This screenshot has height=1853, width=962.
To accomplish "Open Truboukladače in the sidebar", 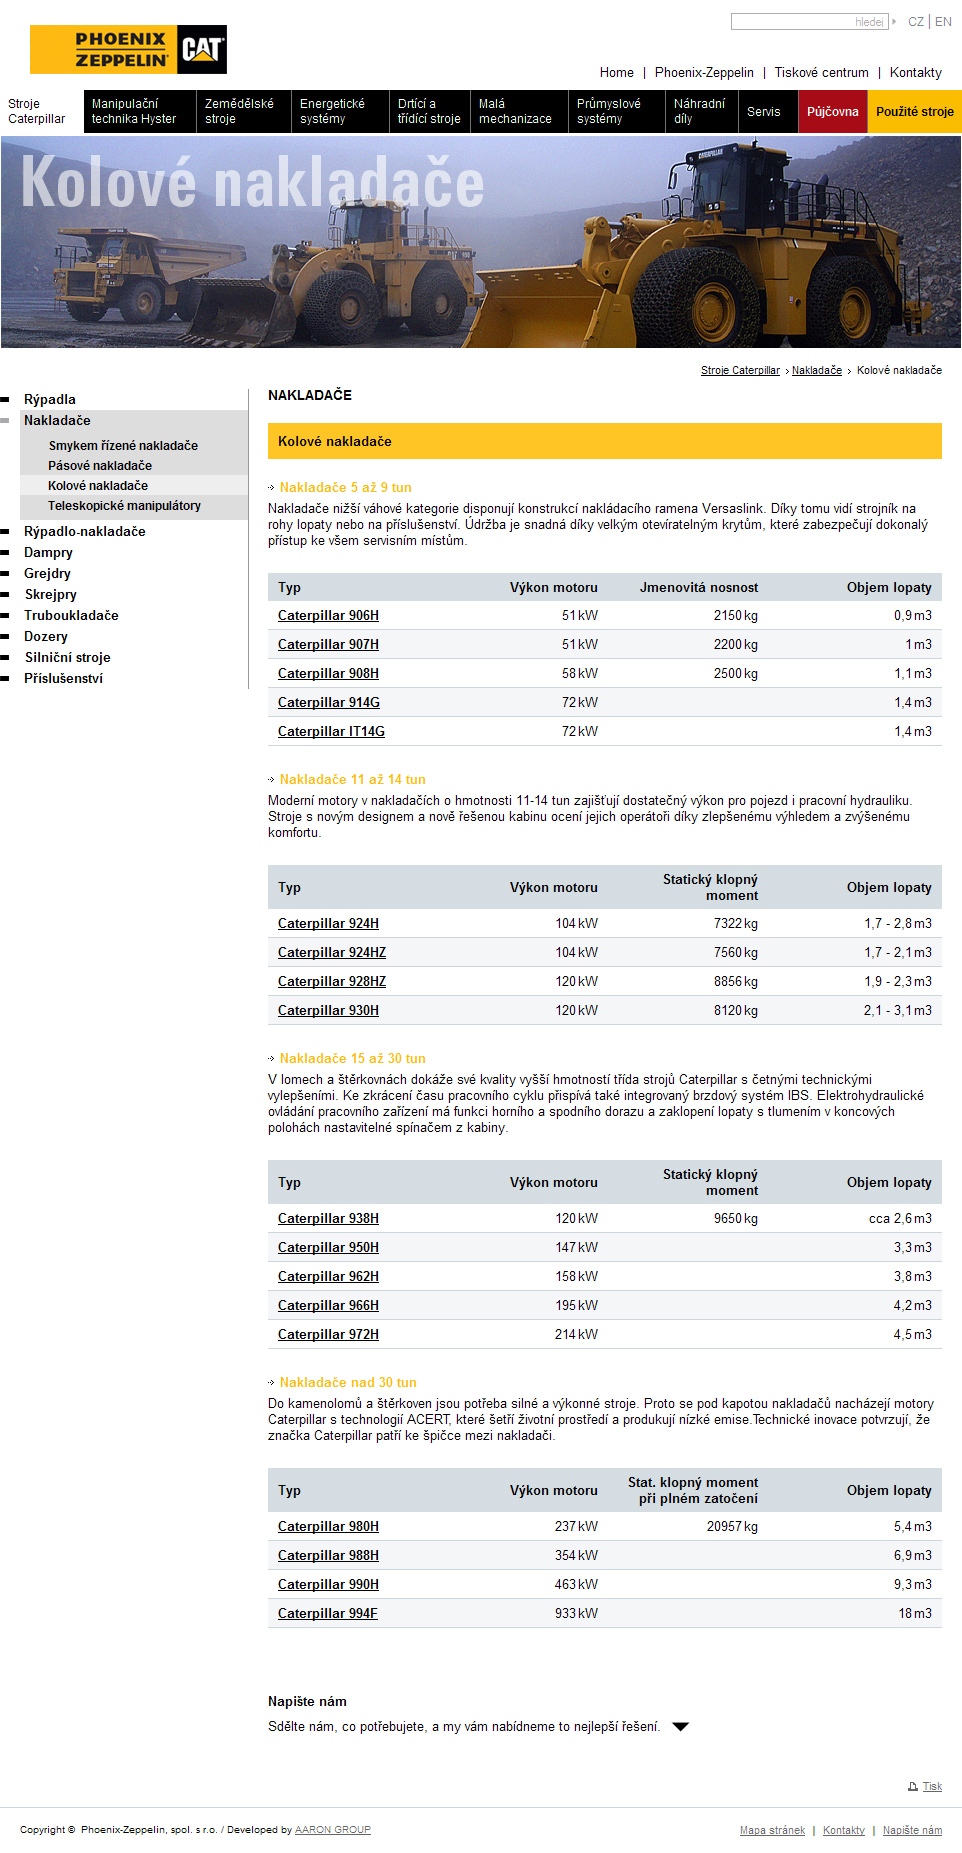I will click(x=71, y=615).
